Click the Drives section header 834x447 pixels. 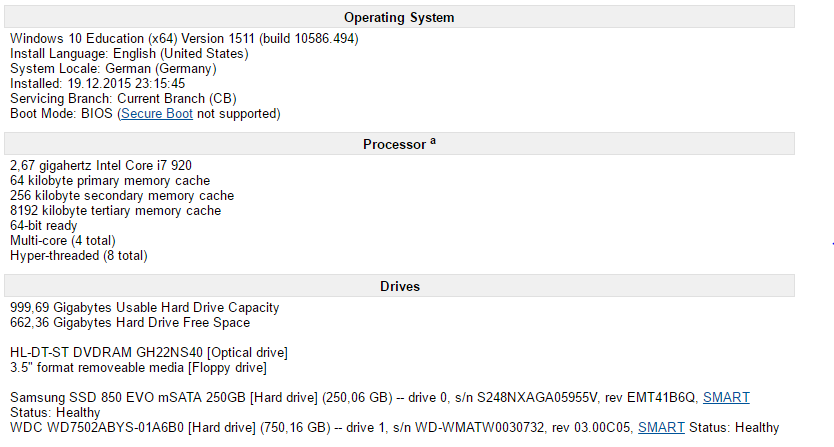(x=399, y=286)
